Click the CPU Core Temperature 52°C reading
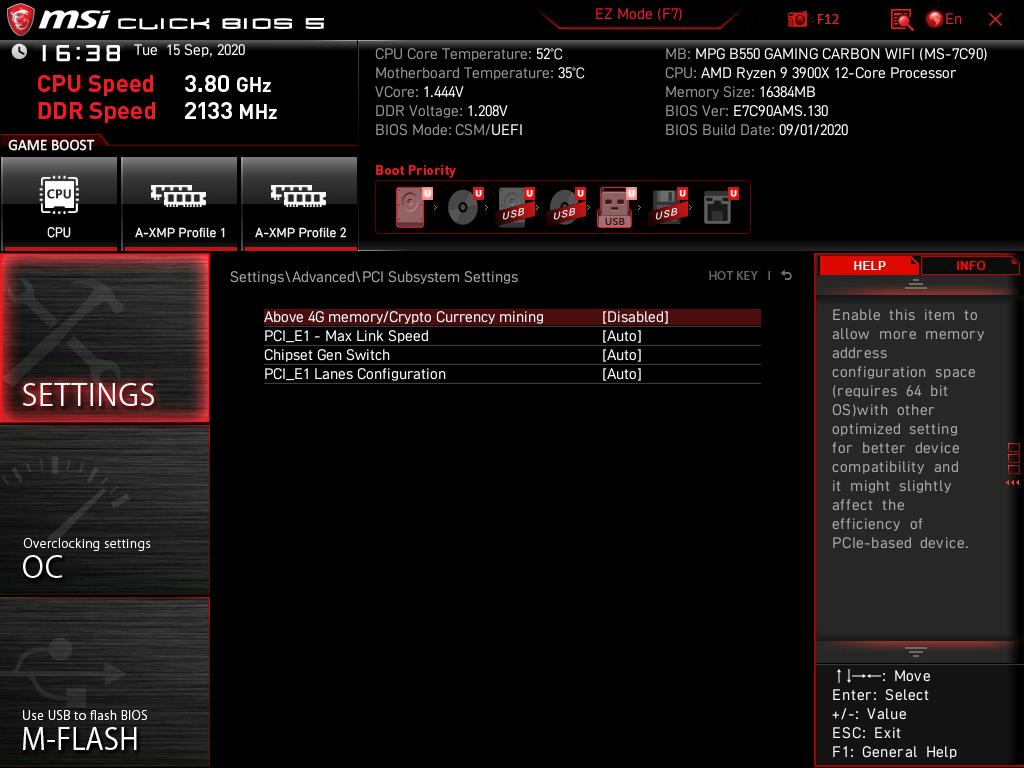Viewport: 1024px width, 768px height. click(469, 54)
